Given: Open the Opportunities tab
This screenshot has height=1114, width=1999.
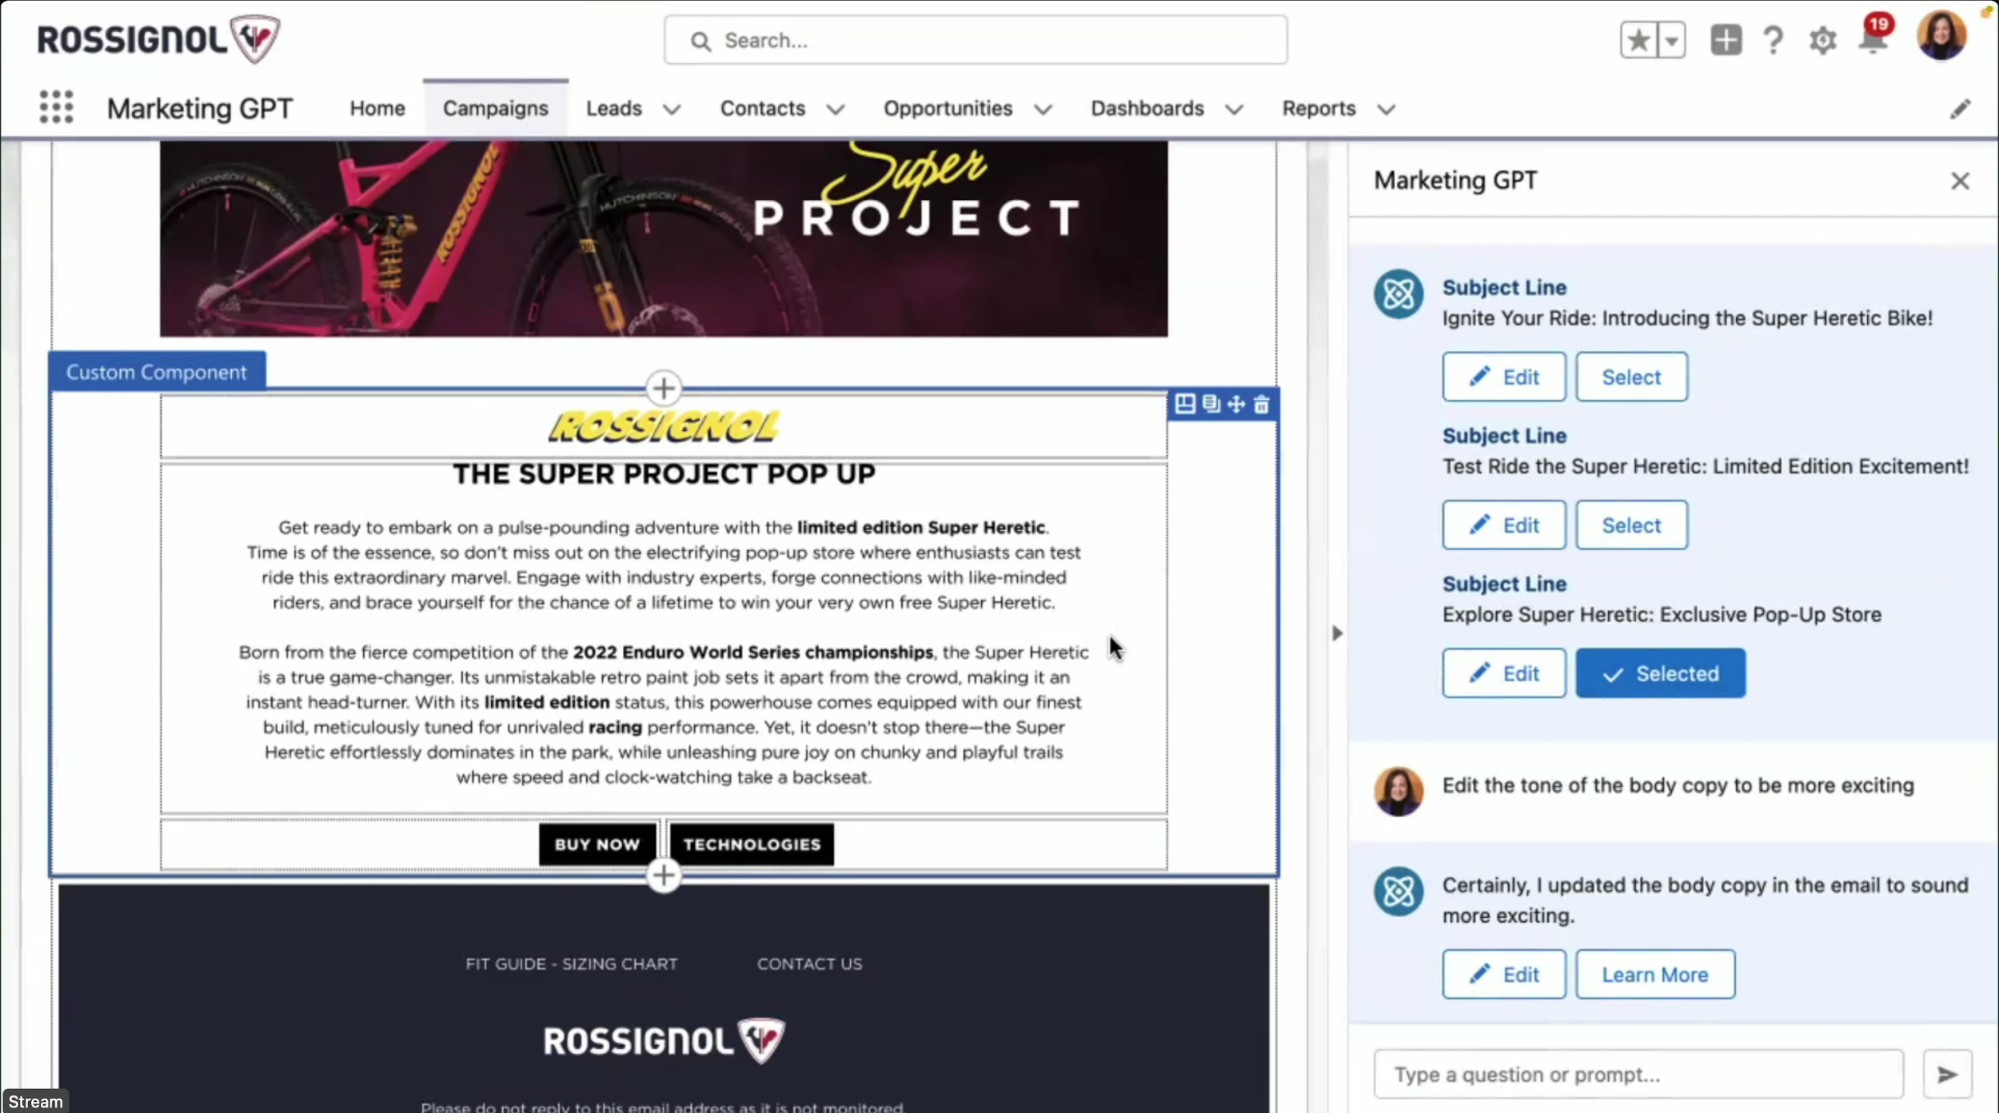Looking at the screenshot, I should (947, 108).
